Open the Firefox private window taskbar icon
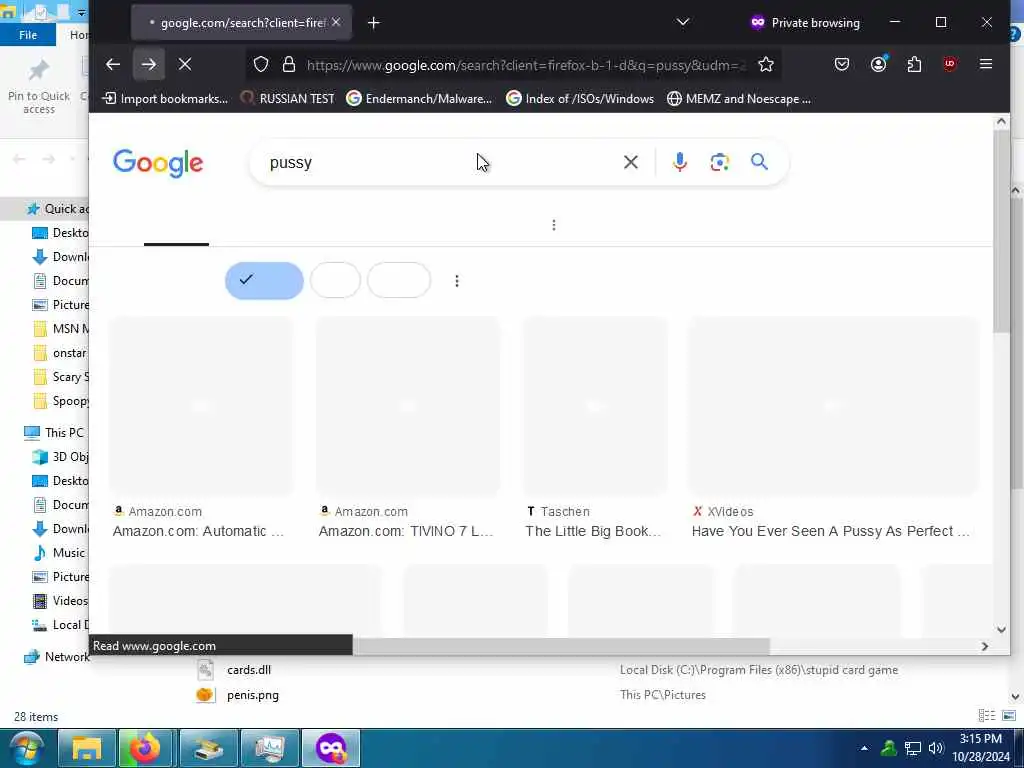This screenshot has height=768, width=1024. pyautogui.click(x=331, y=748)
